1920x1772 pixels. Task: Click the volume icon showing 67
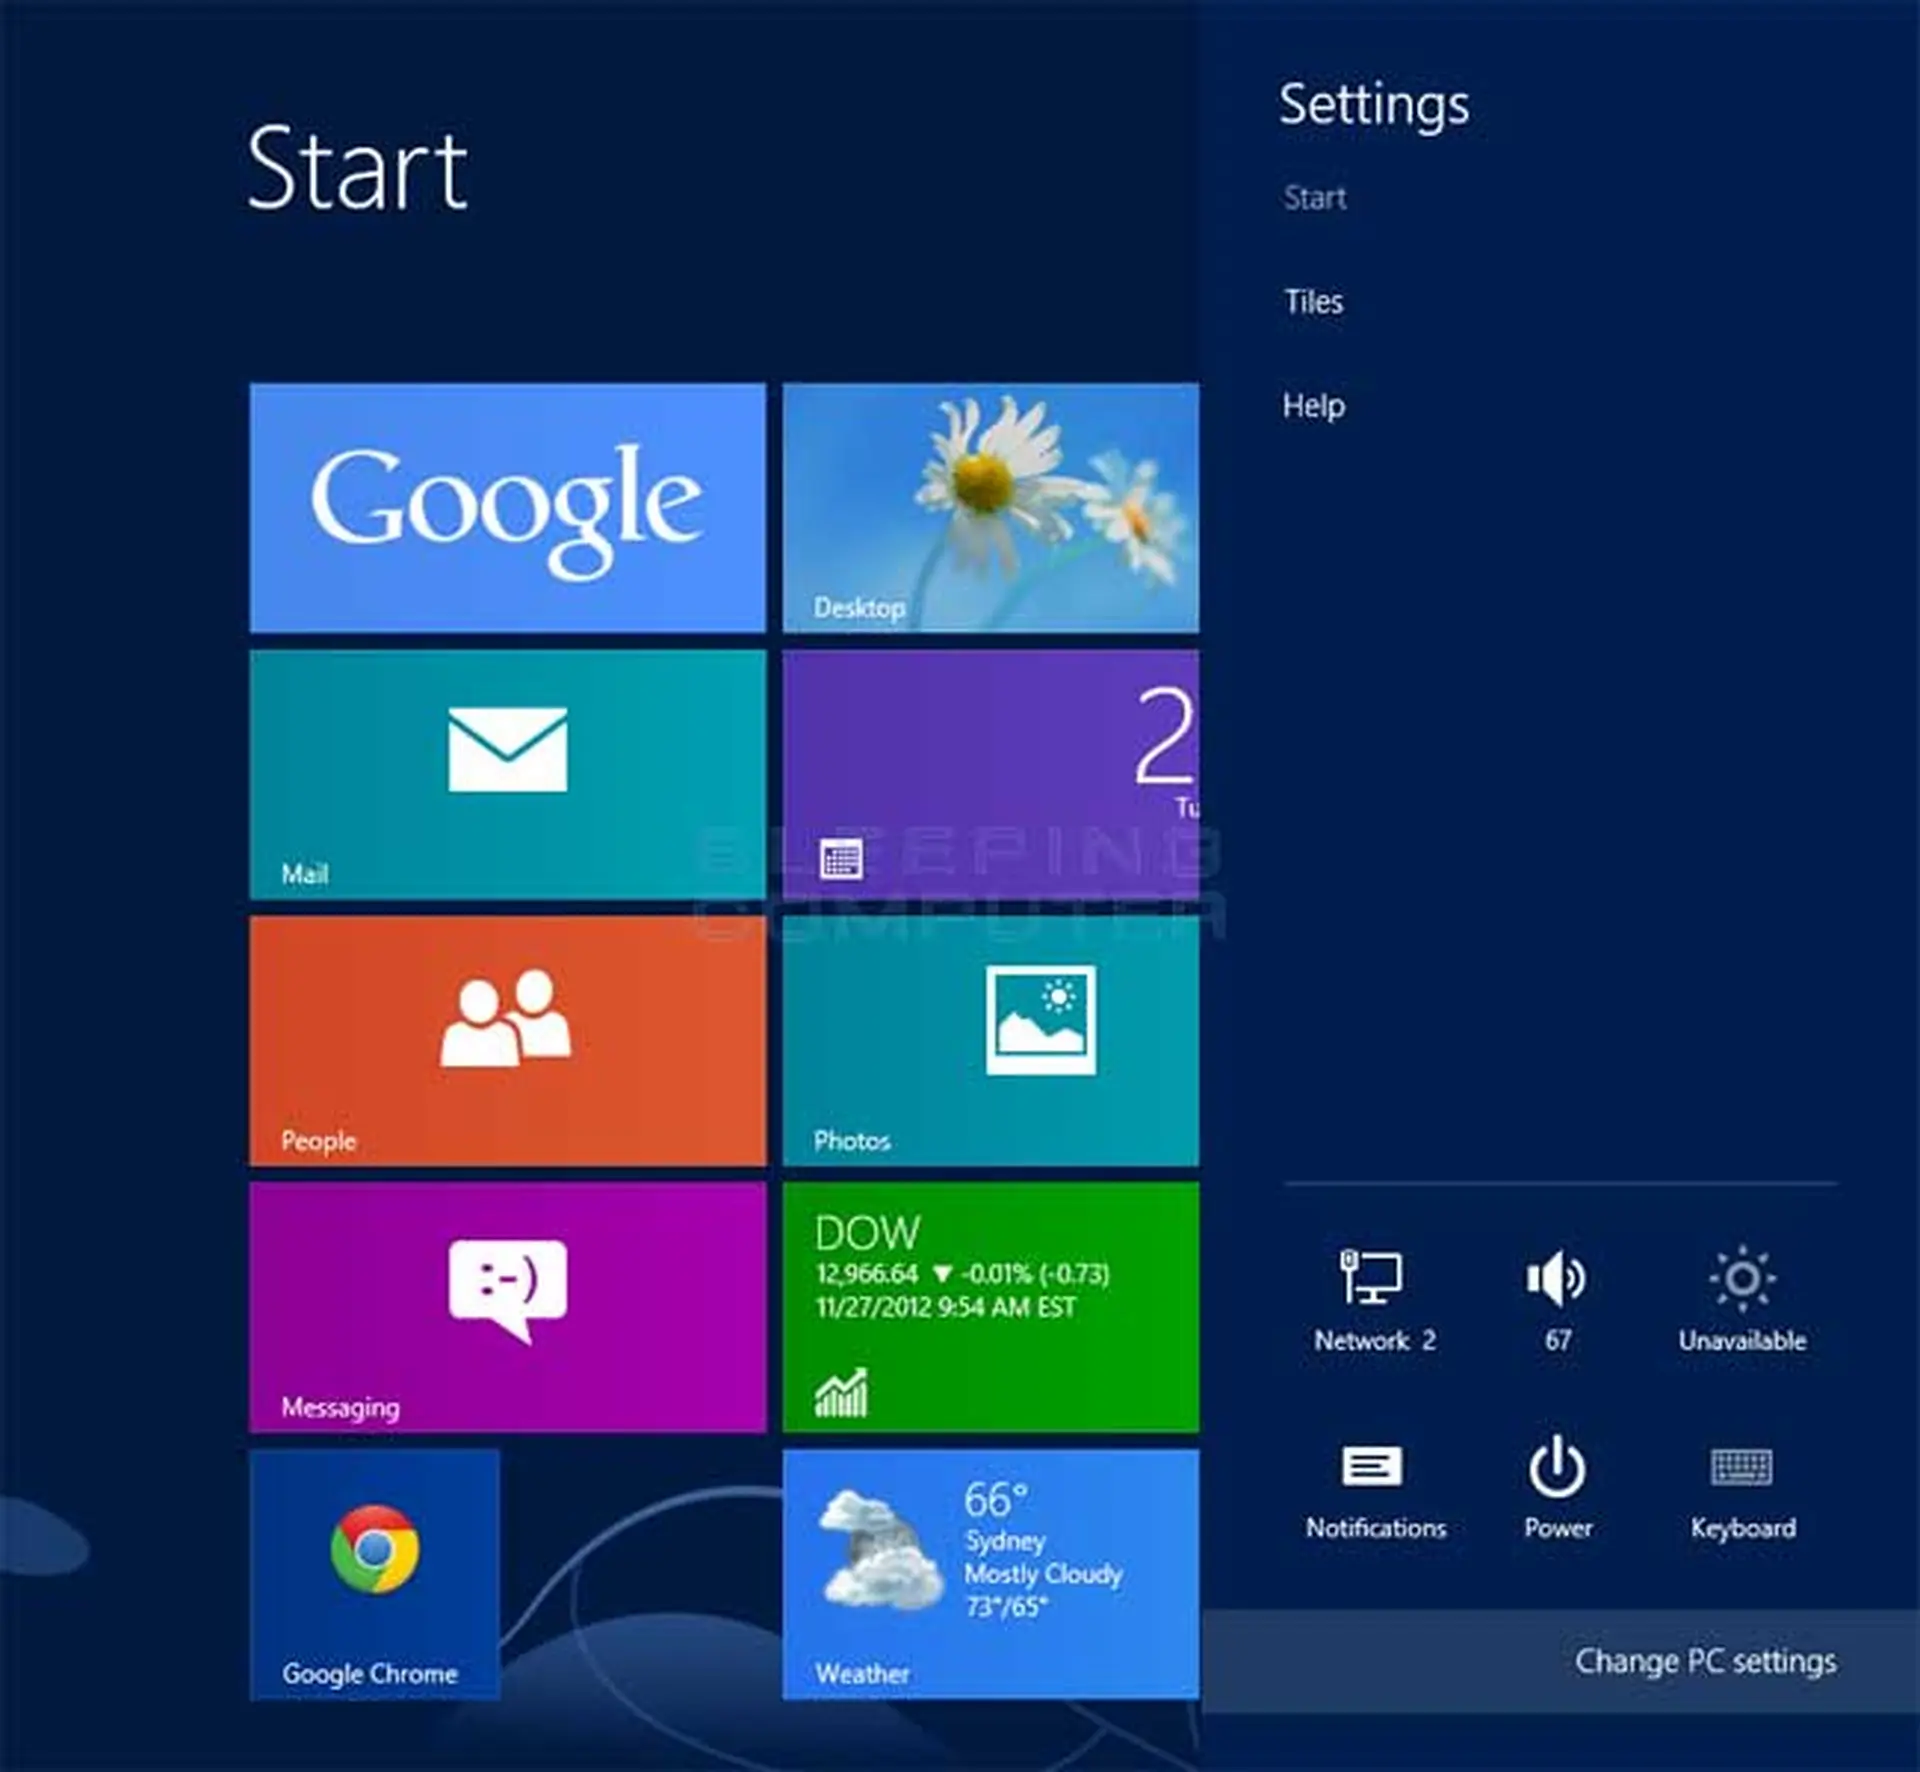tap(1557, 1290)
